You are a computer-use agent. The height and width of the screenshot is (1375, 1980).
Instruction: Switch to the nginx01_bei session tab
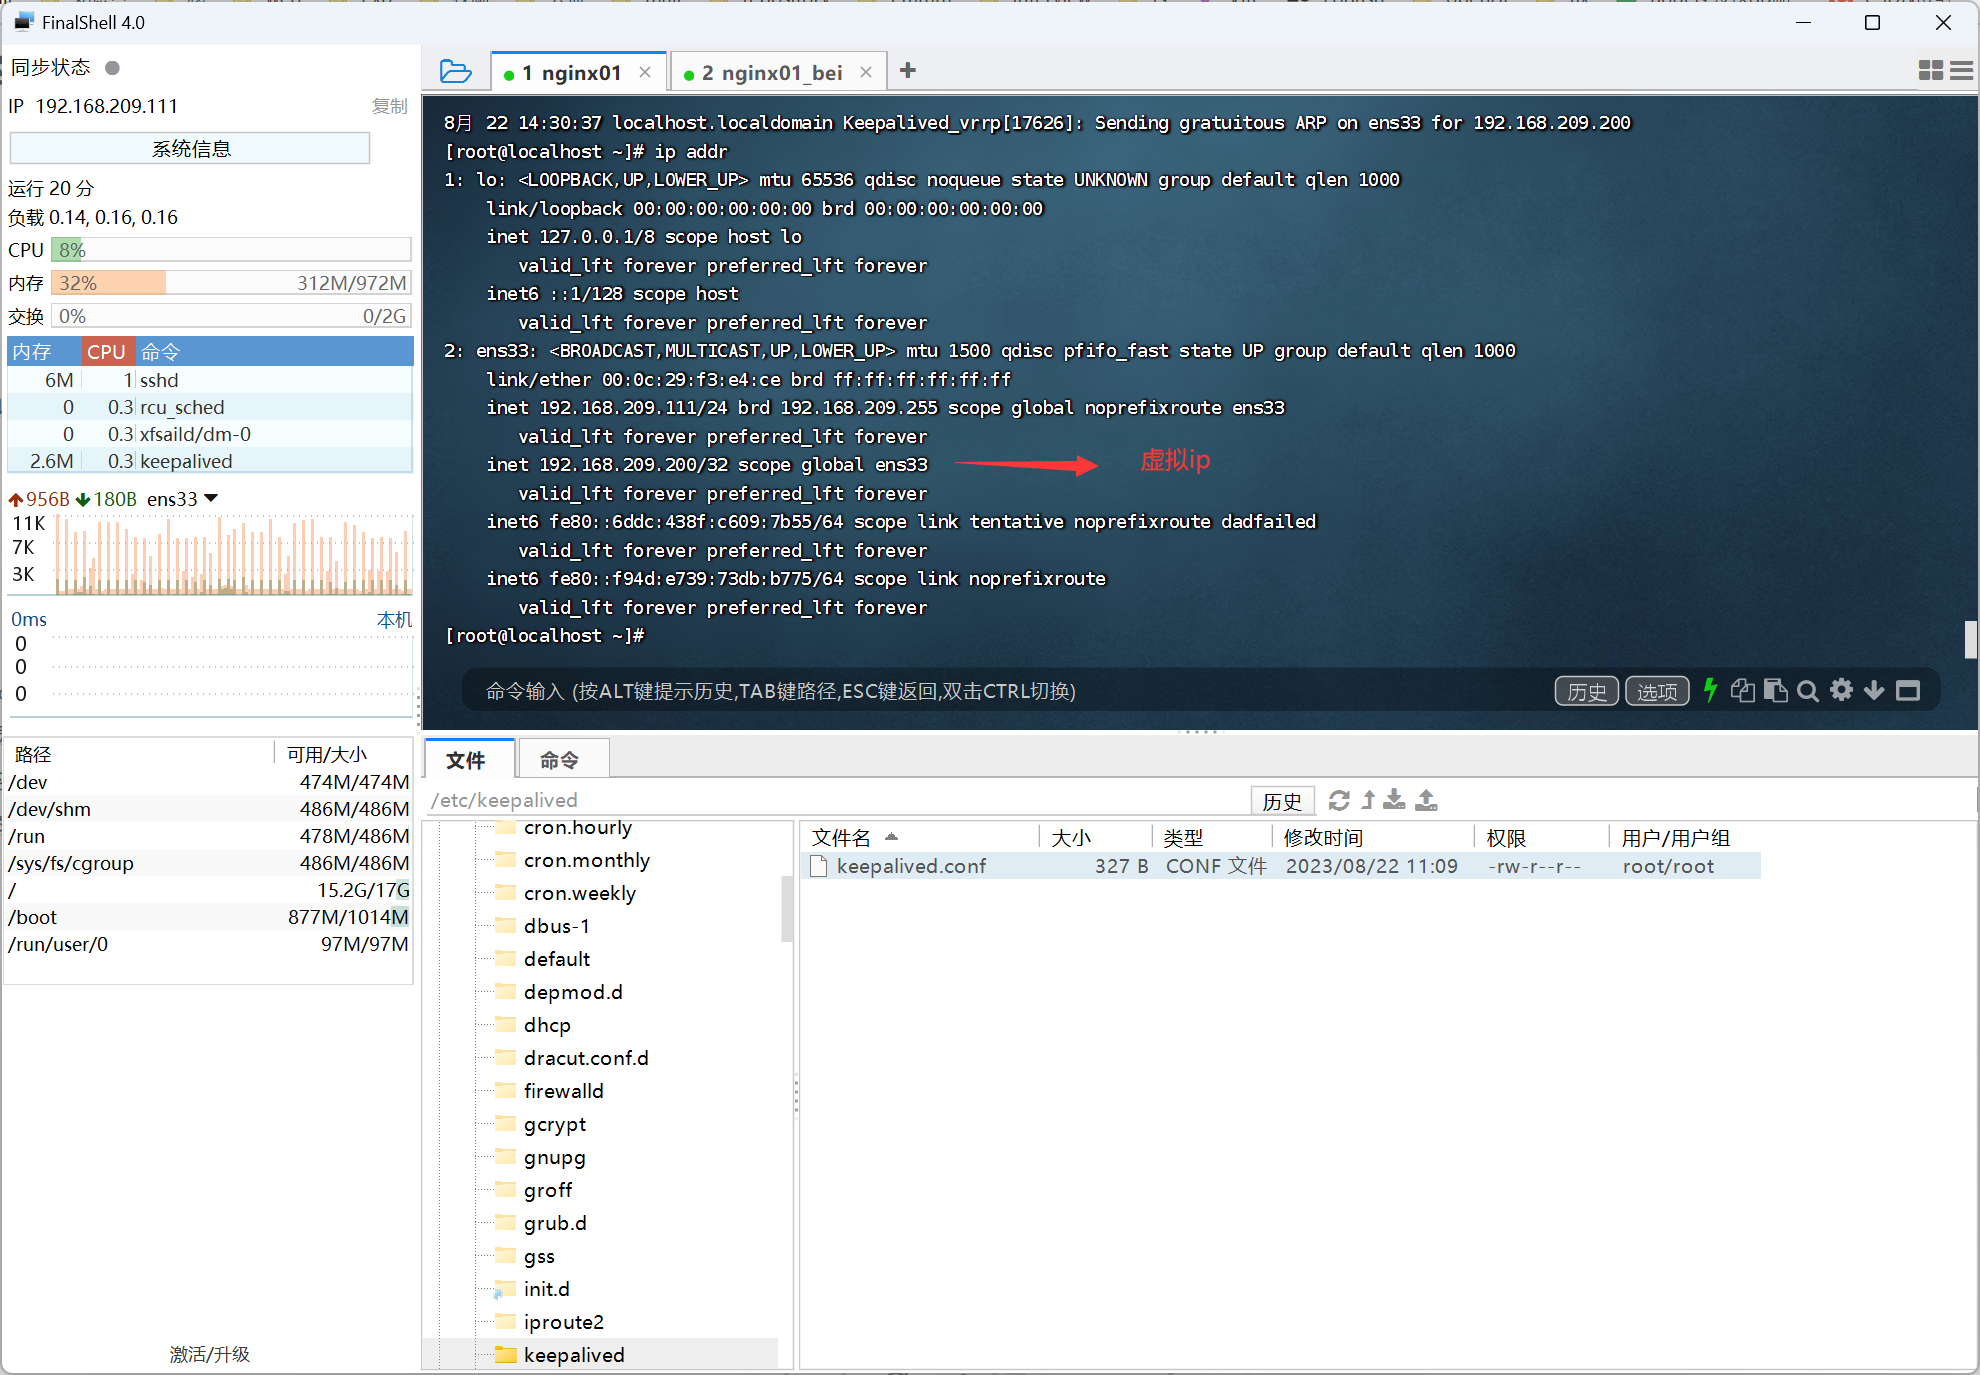coord(779,72)
